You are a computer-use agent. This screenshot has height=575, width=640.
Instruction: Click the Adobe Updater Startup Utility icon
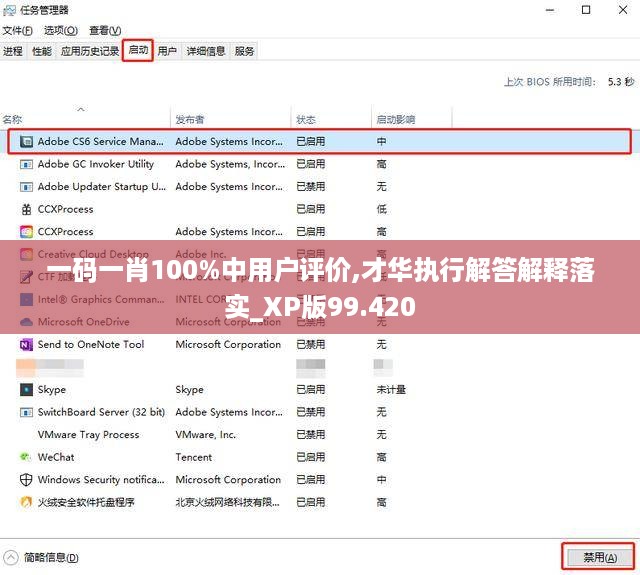click(27, 187)
